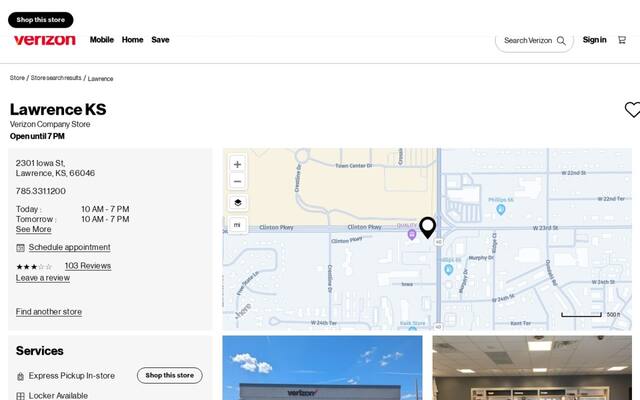The image size is (640, 400).
Task: Click the Services heading
Action: click(40, 351)
